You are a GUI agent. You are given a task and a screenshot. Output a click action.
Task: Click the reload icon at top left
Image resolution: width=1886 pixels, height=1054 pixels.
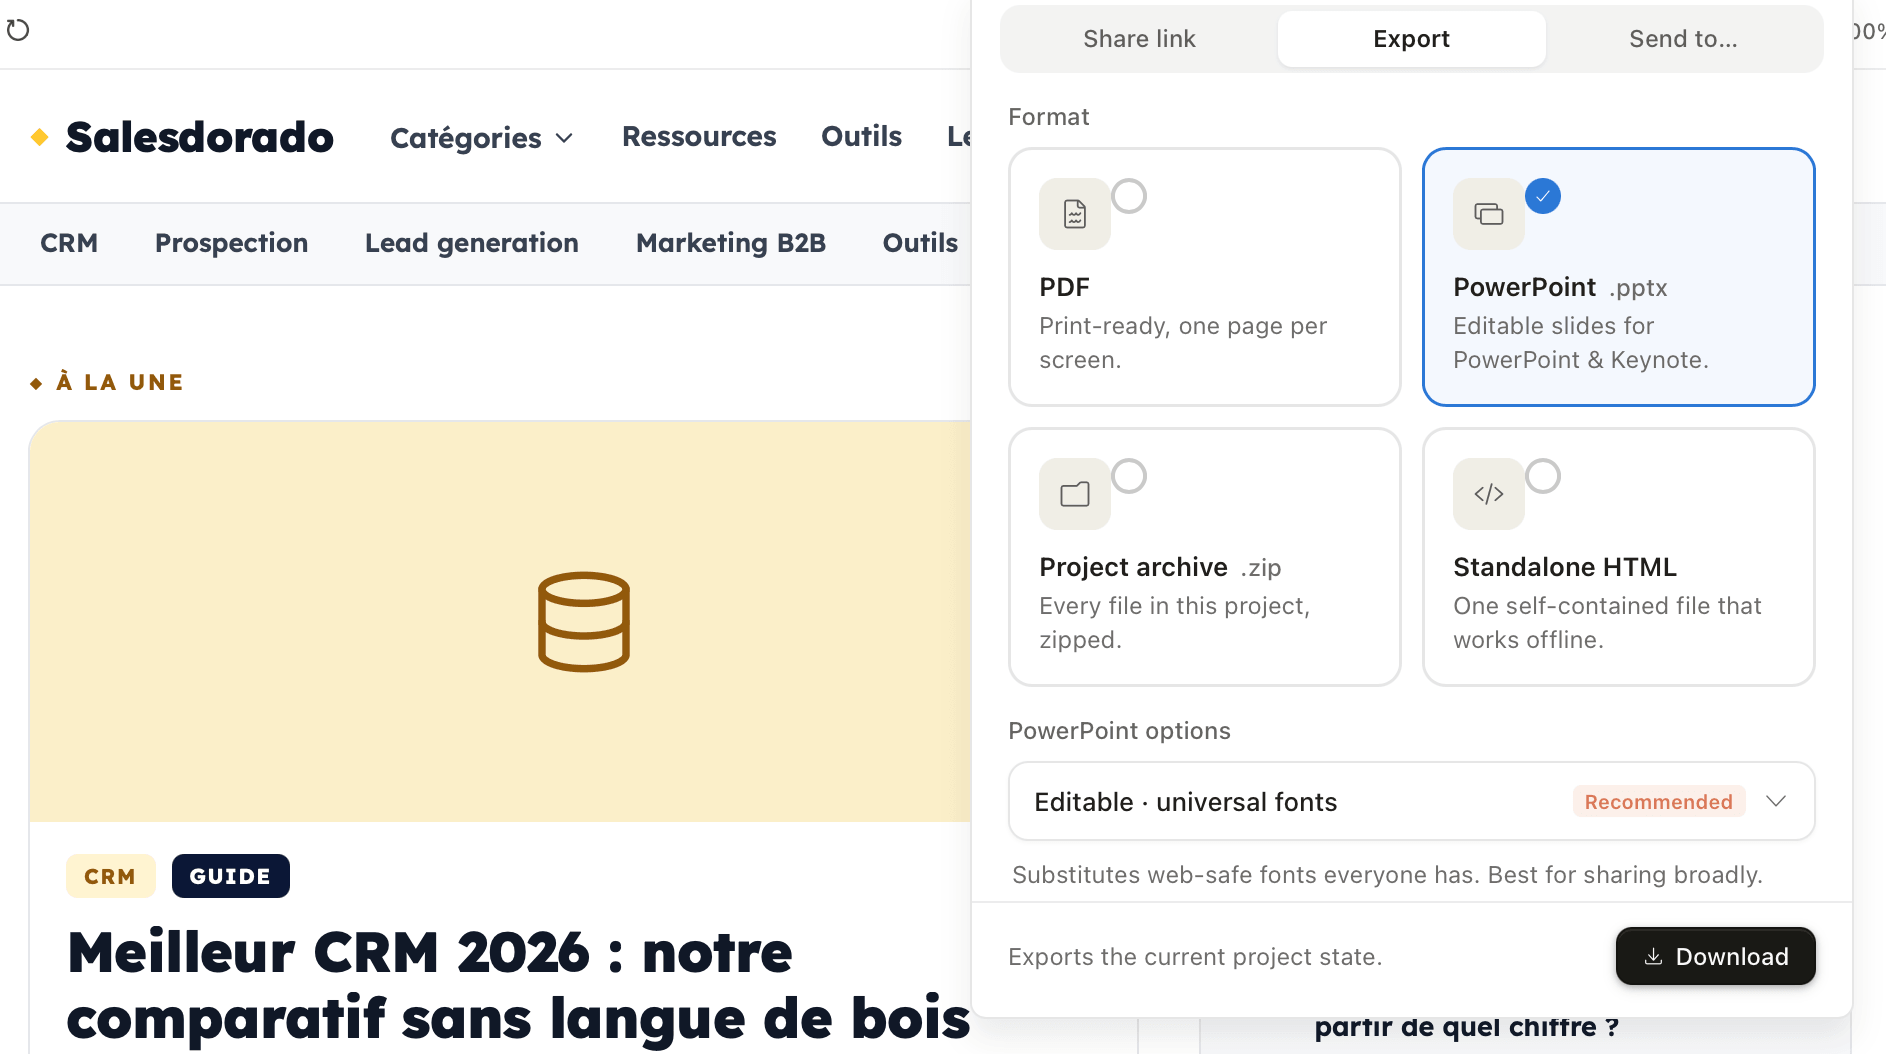(x=18, y=30)
